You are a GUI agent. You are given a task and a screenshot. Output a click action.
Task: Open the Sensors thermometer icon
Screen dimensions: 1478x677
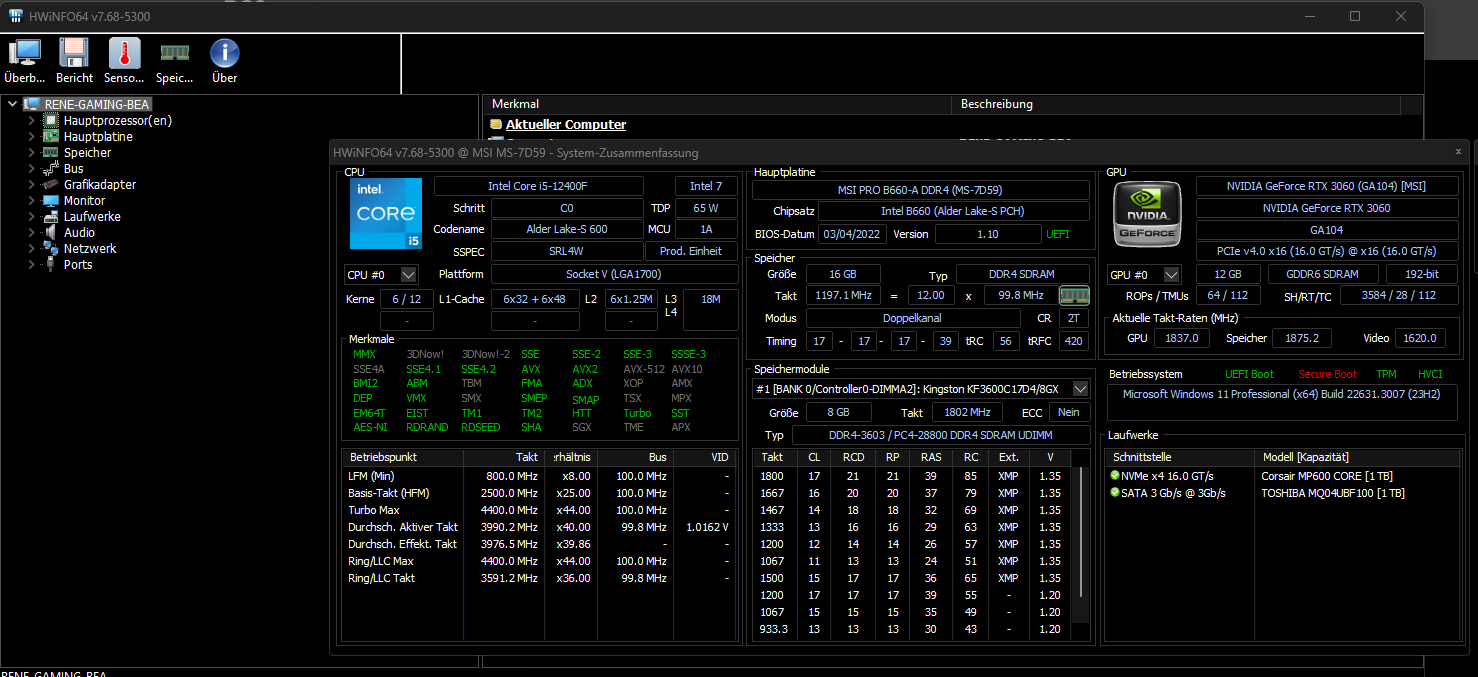124,53
